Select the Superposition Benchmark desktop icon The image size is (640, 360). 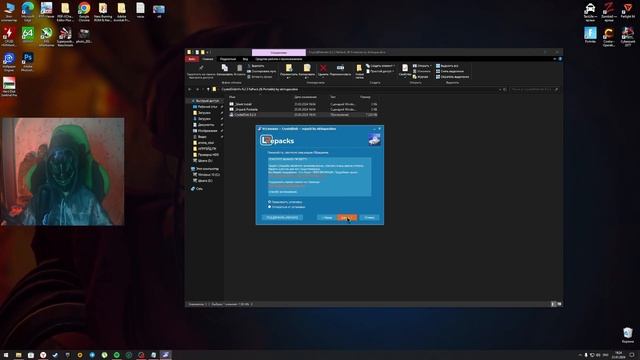(65, 37)
